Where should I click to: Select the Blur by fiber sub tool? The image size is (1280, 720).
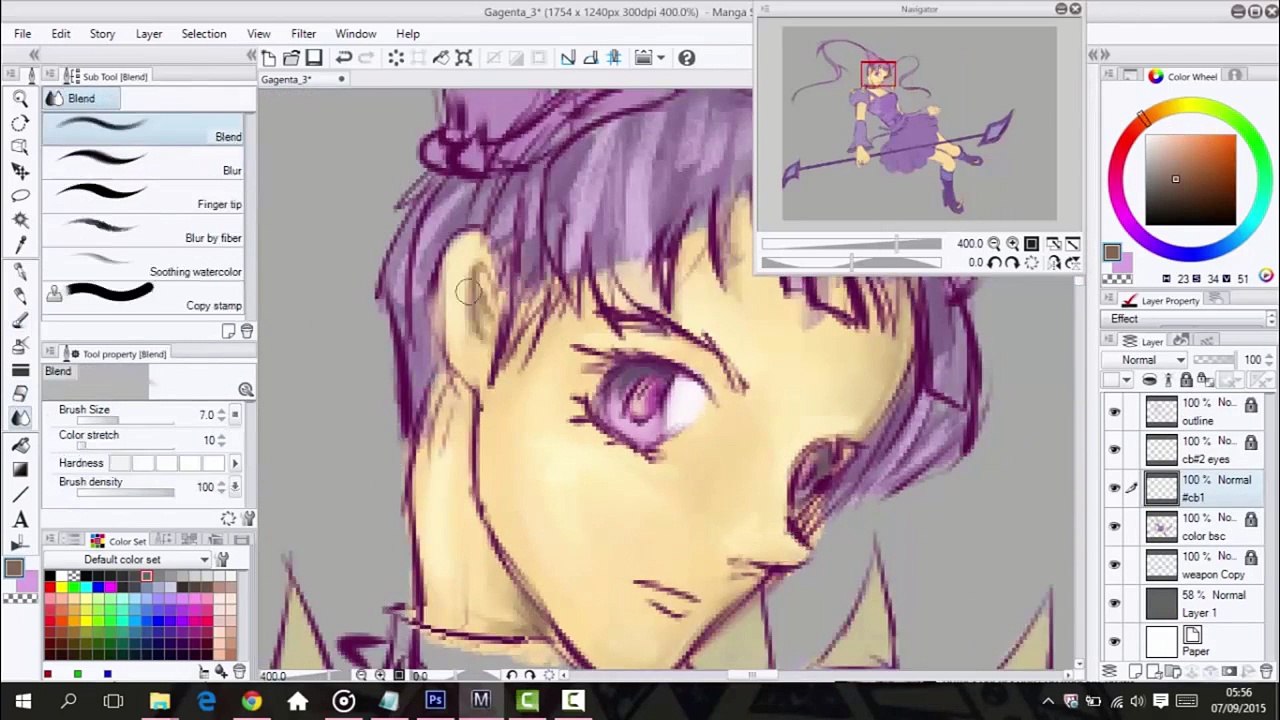(144, 232)
